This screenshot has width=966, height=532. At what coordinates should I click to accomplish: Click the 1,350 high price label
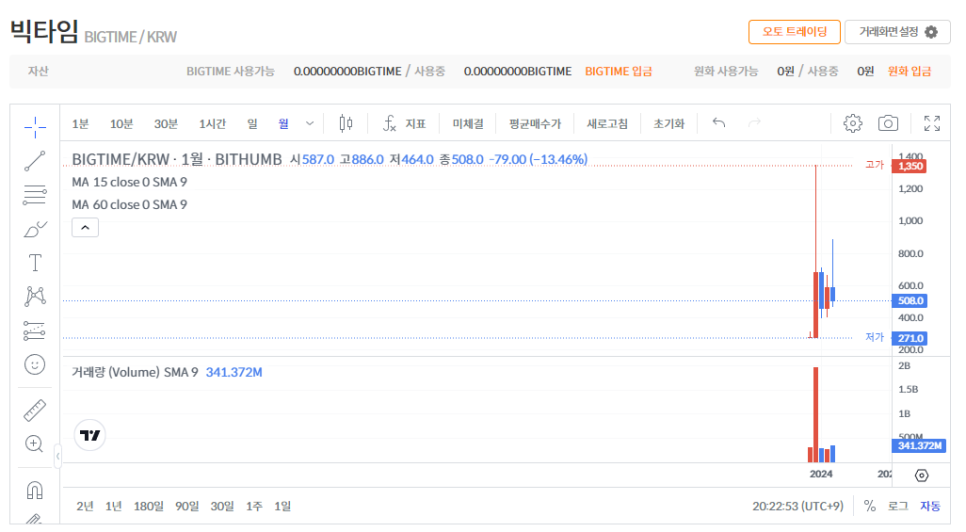click(909, 166)
